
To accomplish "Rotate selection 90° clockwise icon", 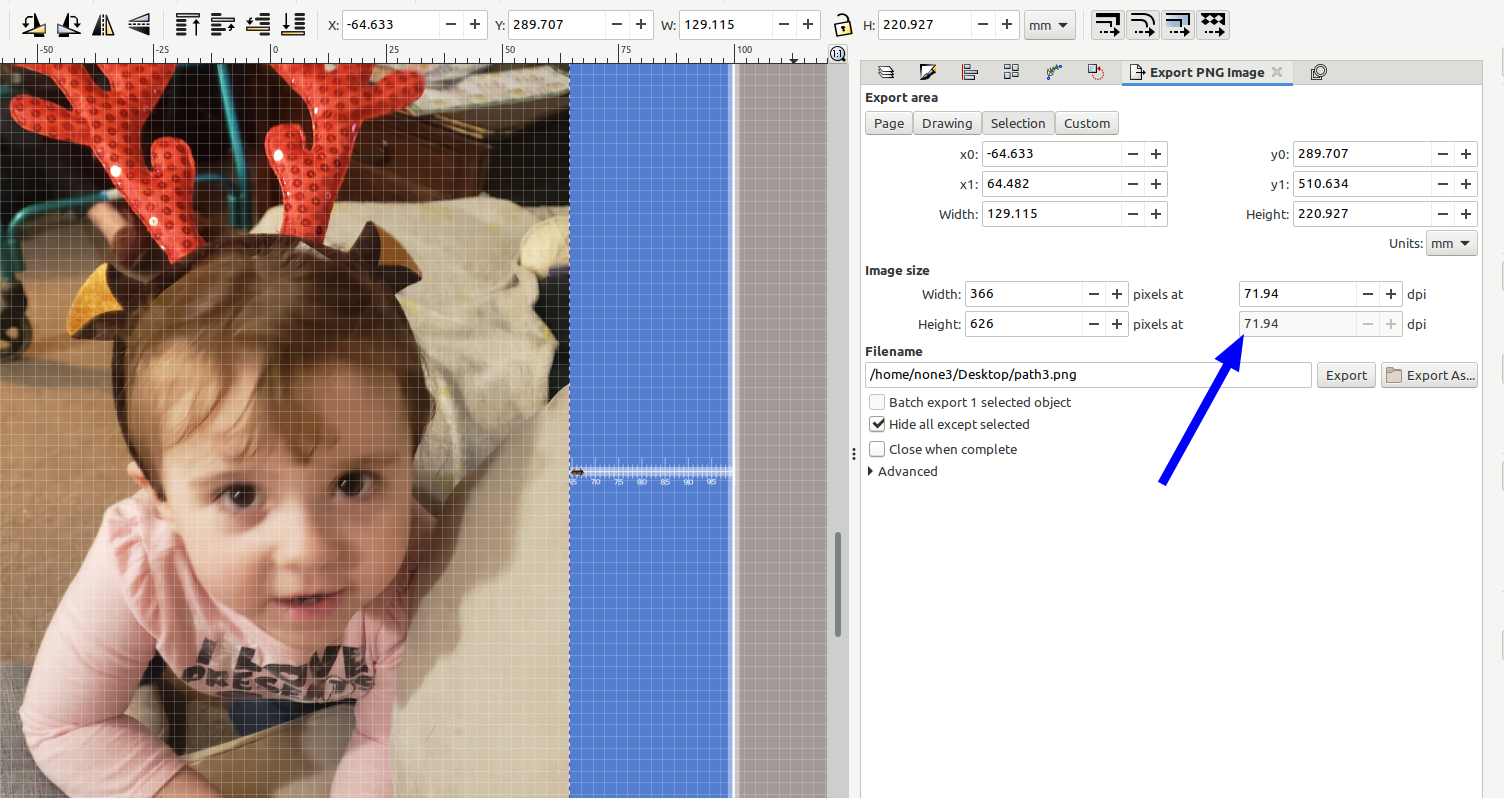I will (68, 24).
